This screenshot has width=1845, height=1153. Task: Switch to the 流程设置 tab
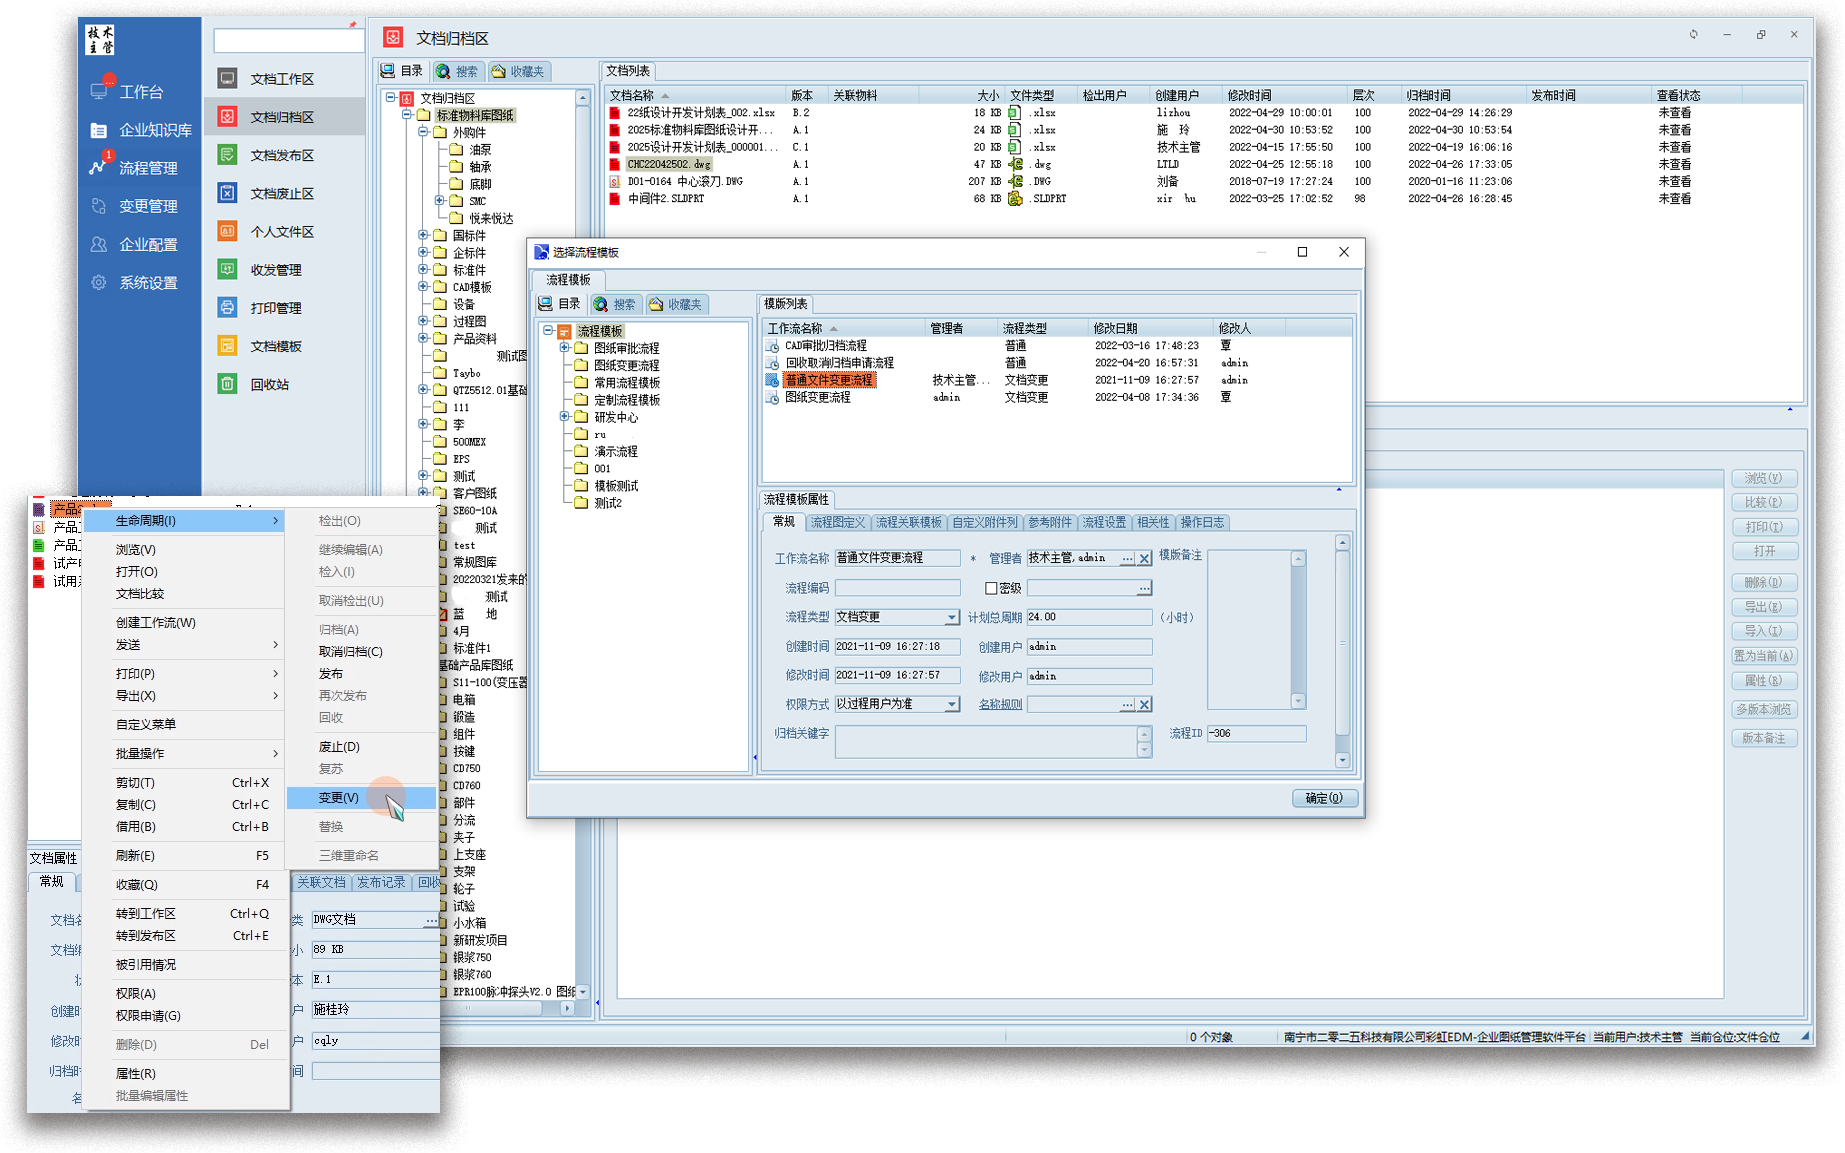click(1103, 523)
